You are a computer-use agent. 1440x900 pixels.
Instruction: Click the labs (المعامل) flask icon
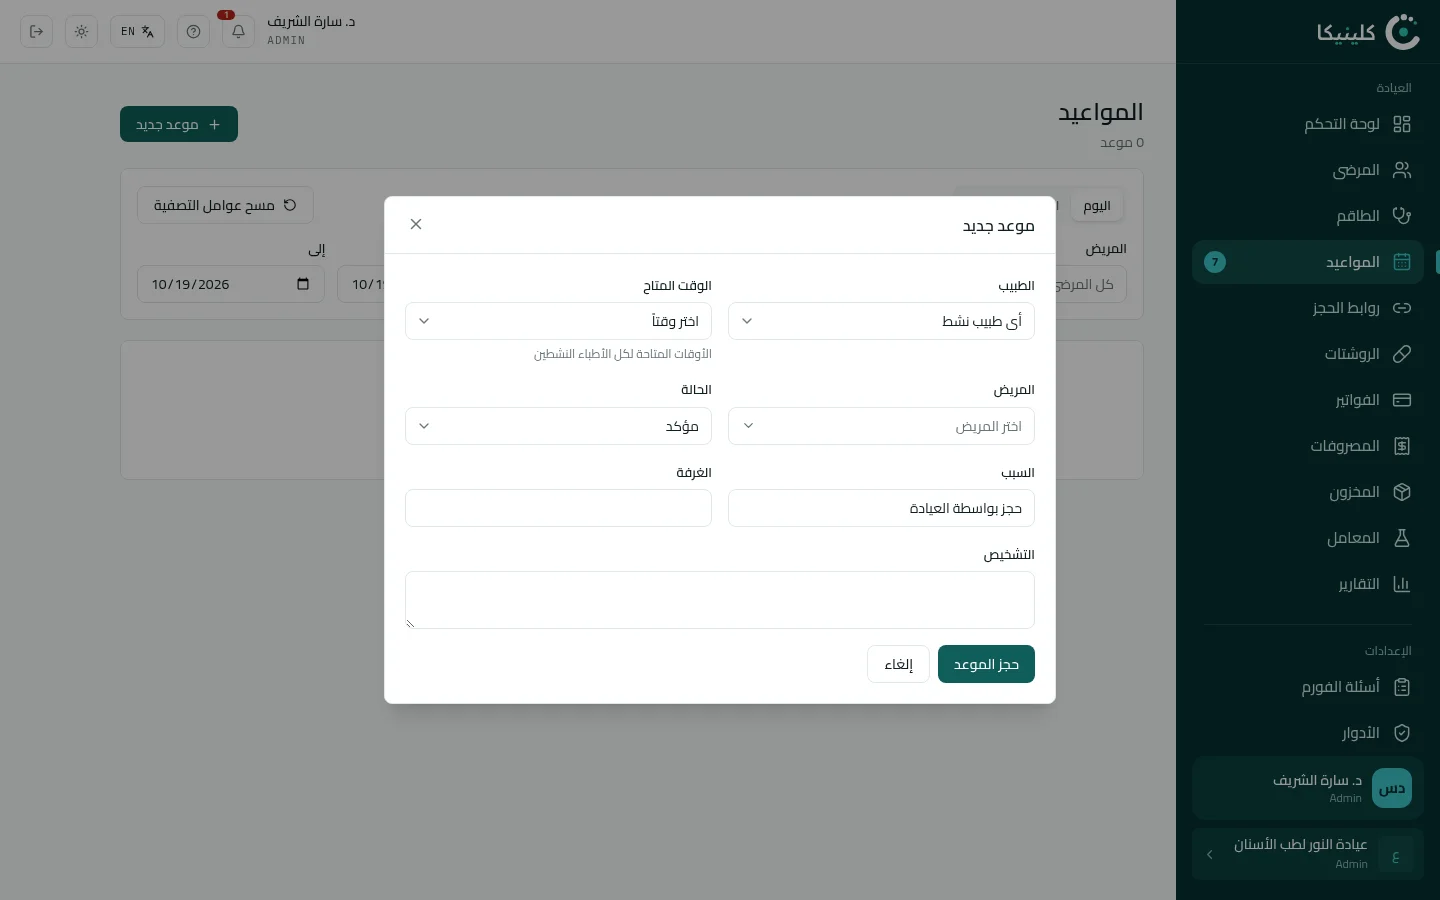1402,538
